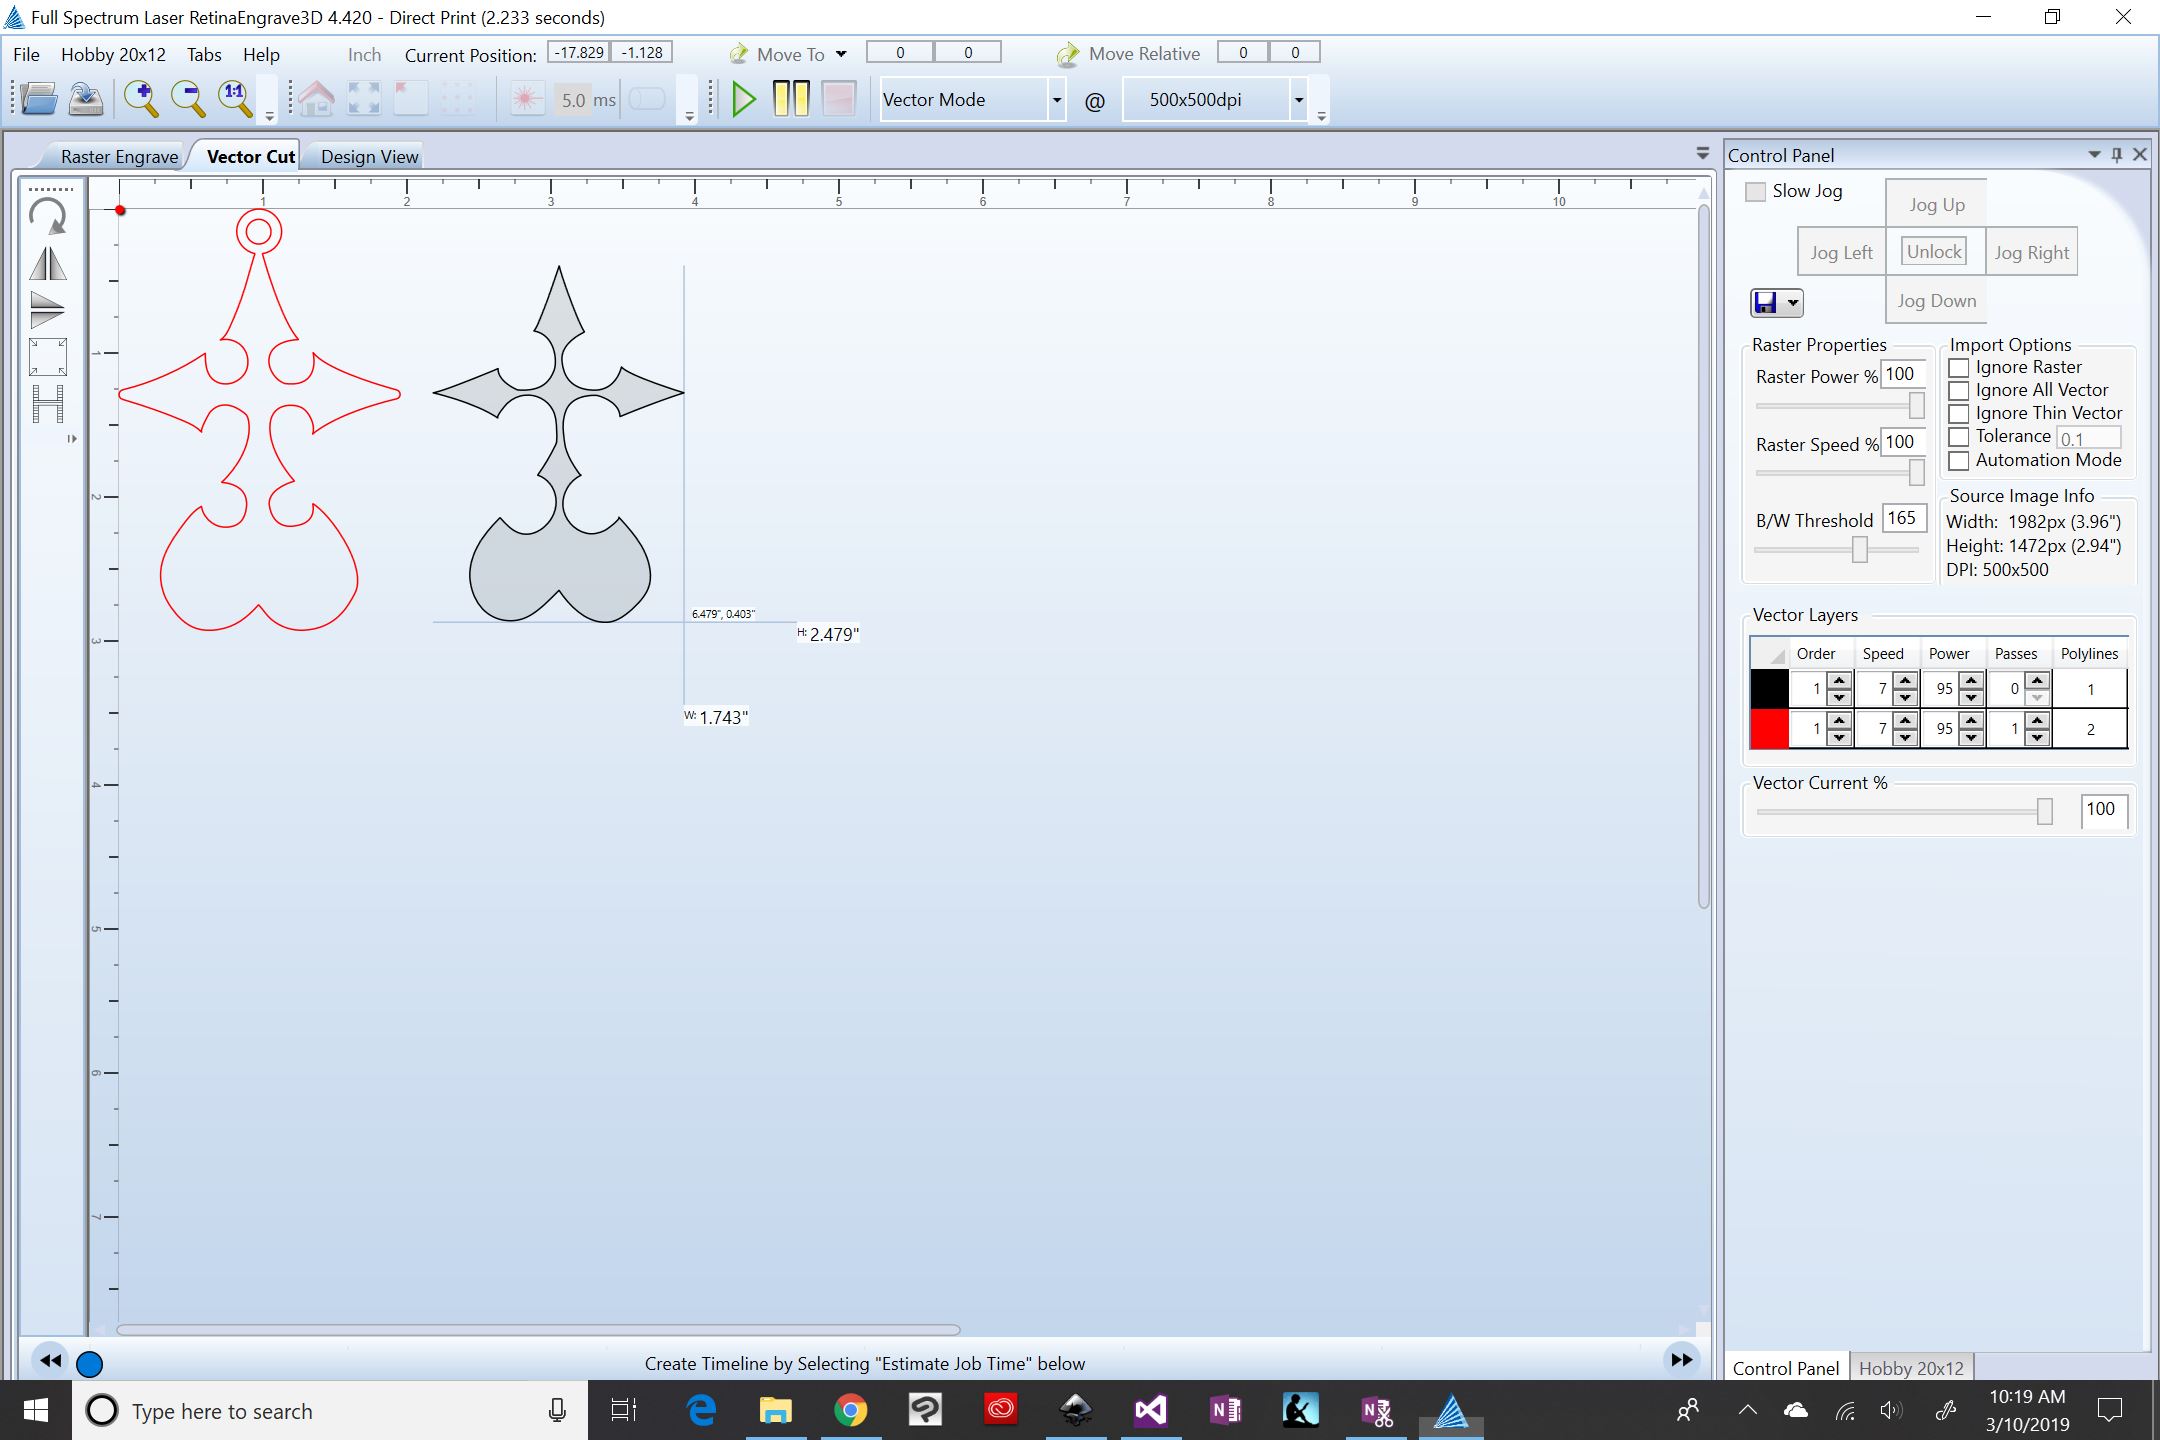The image size is (2160, 1440).
Task: Click Unlock button in Control Panel
Action: [1932, 251]
